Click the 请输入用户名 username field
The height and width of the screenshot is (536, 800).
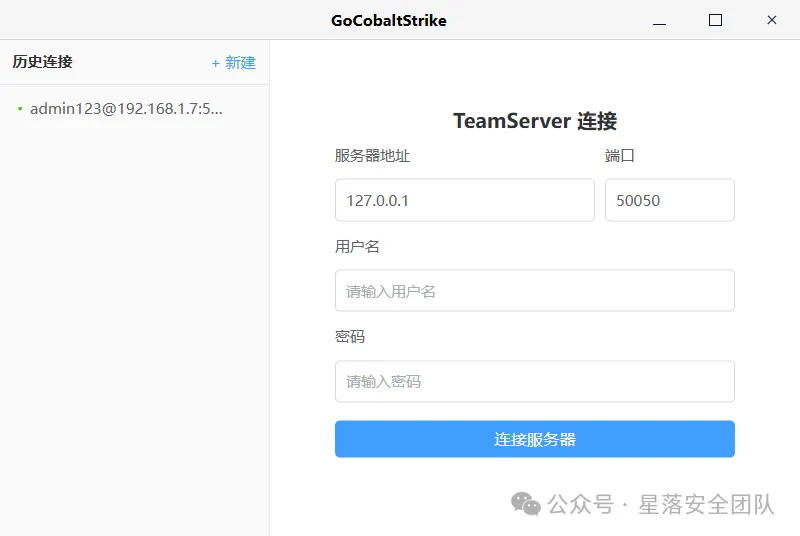535,291
